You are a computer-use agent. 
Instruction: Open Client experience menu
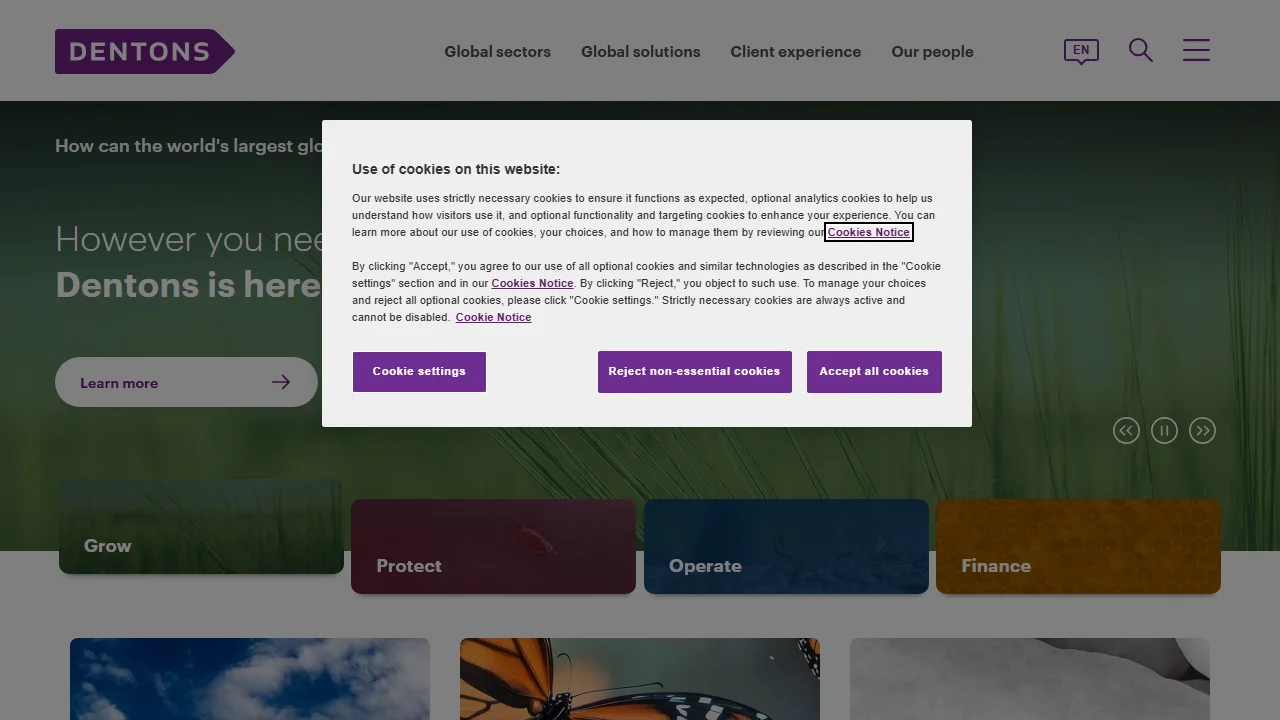click(795, 52)
